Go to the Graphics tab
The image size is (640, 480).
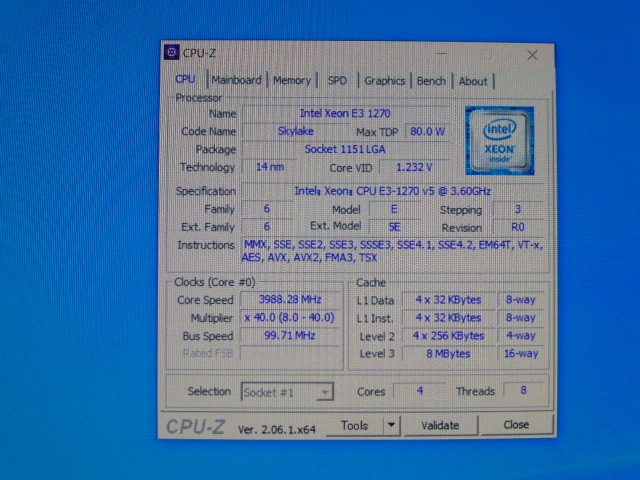click(384, 81)
